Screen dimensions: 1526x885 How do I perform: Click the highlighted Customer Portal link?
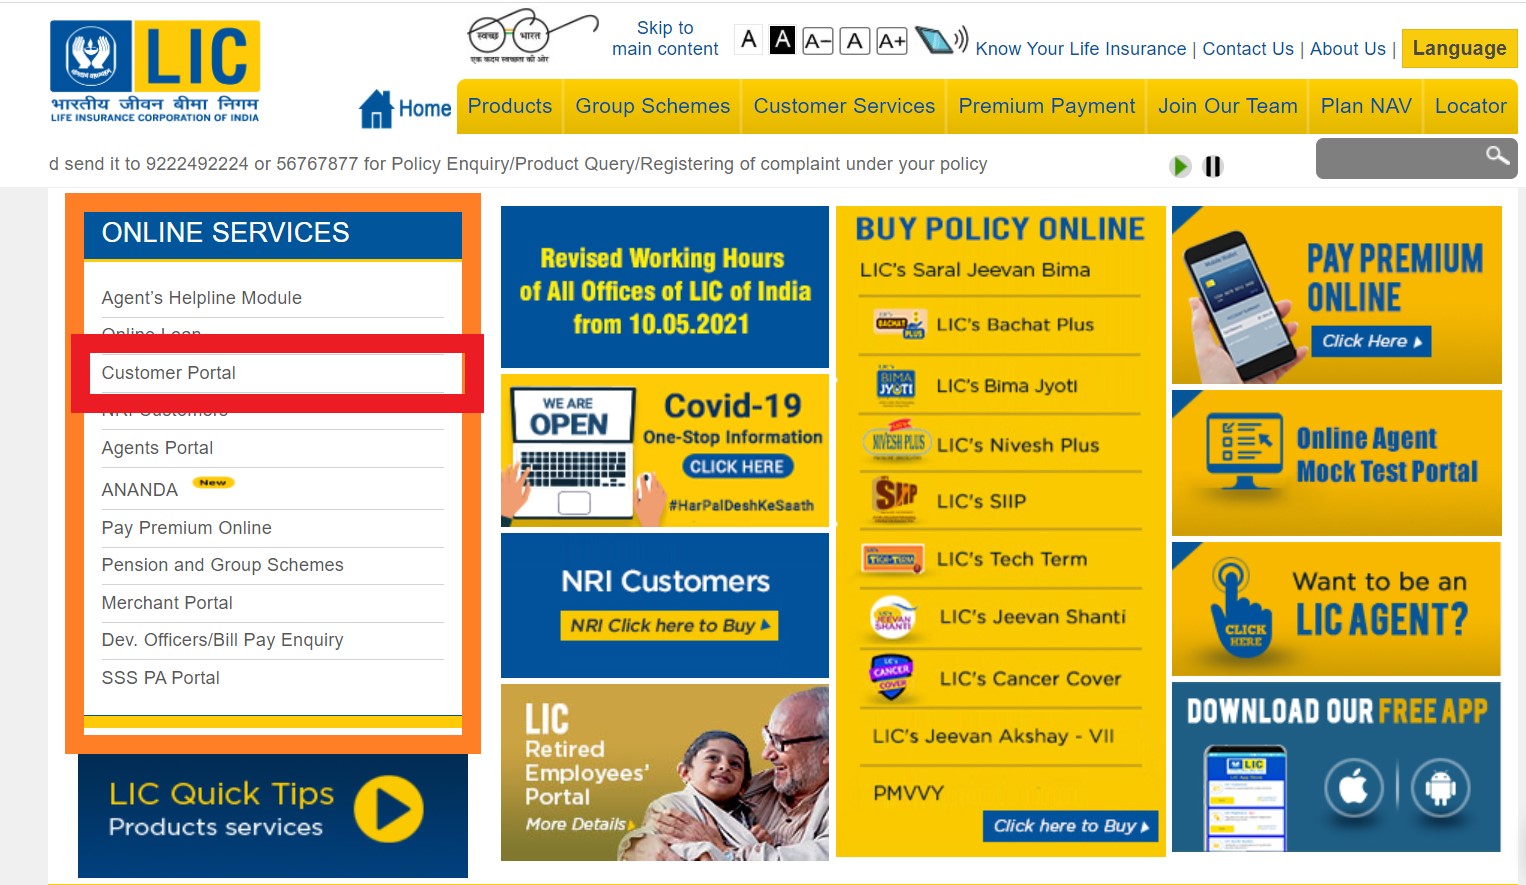click(169, 372)
